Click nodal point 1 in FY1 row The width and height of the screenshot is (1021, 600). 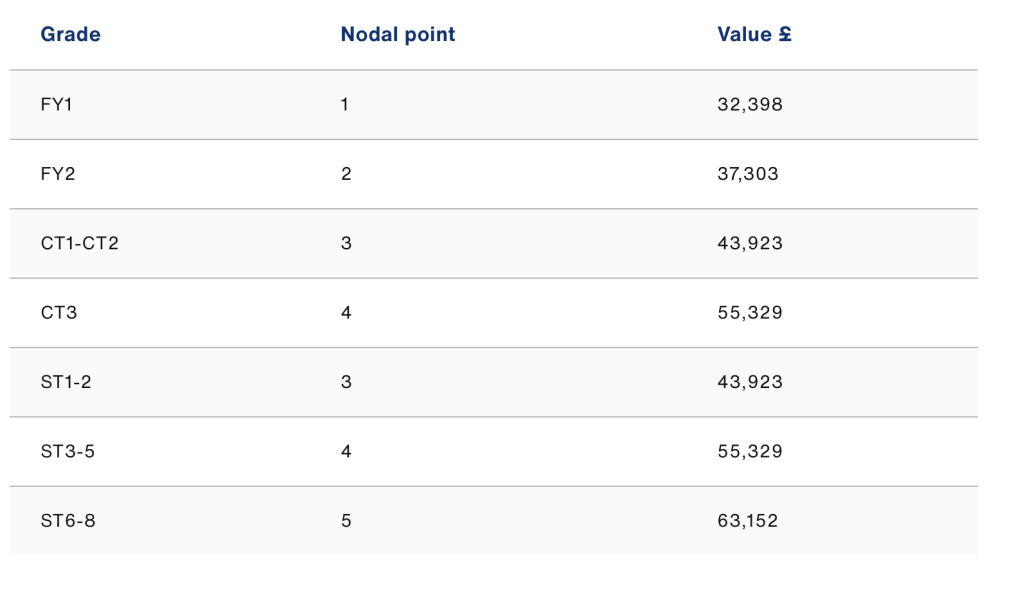[345, 104]
